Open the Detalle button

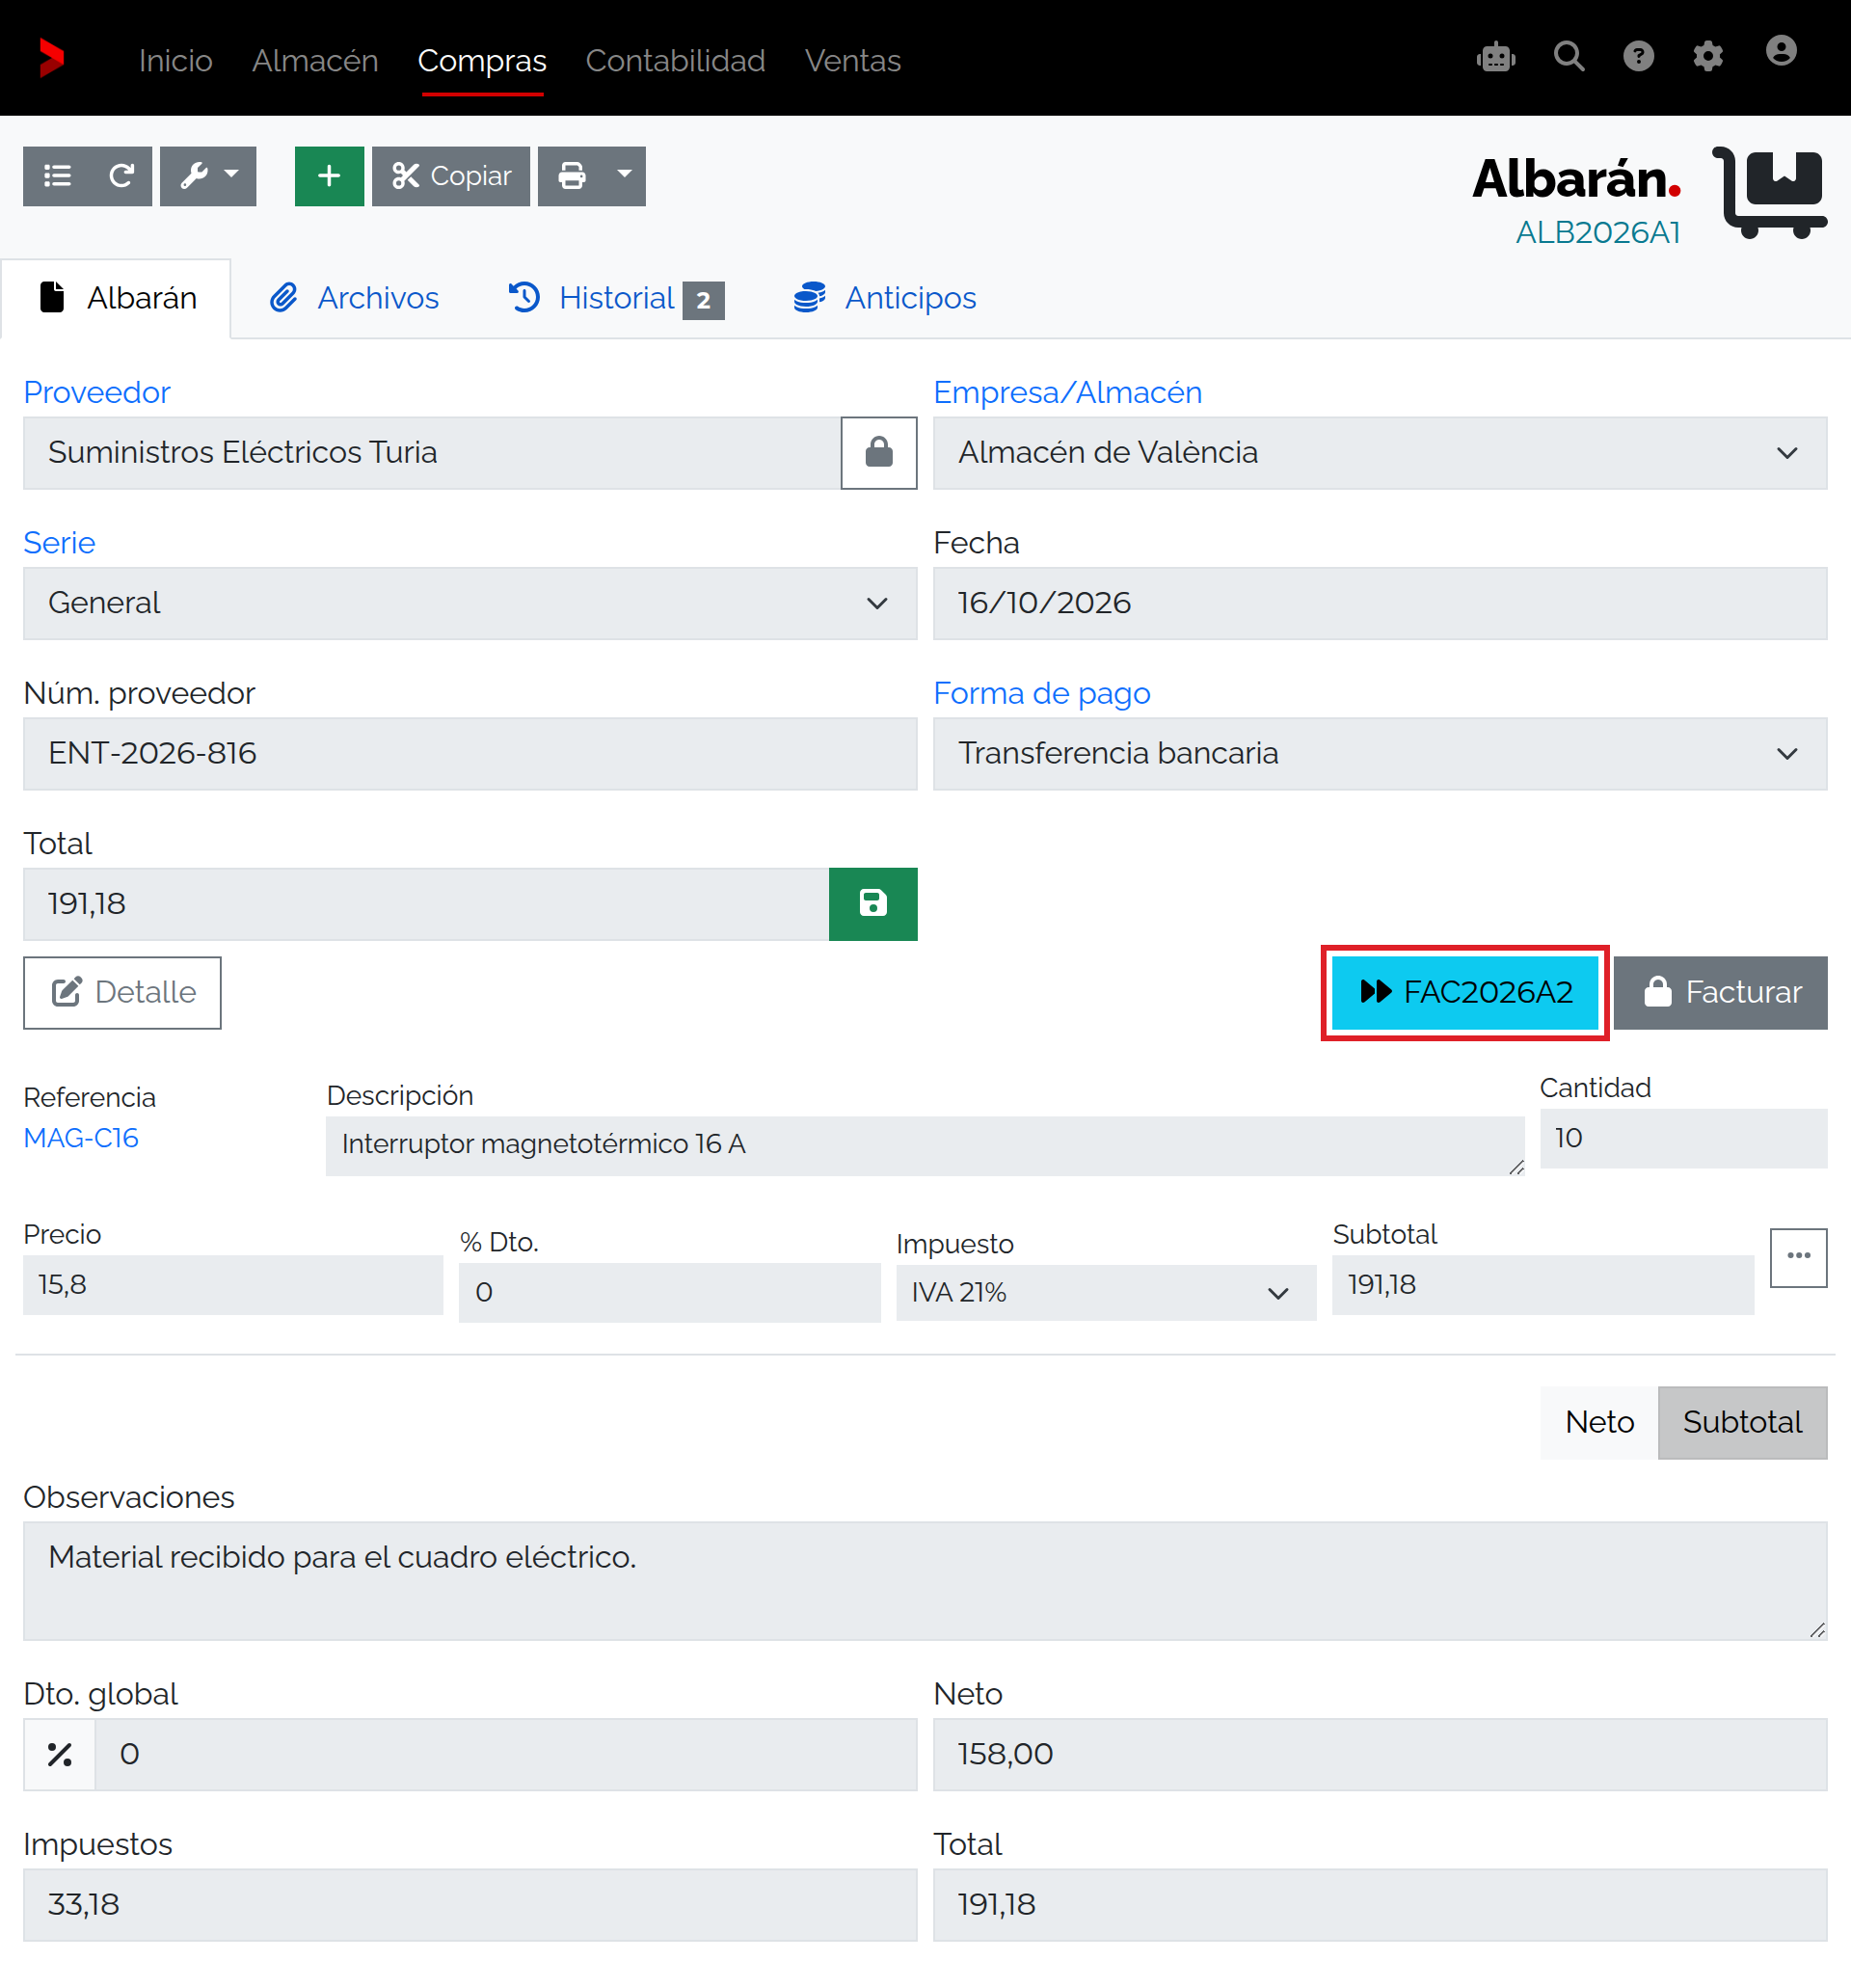(x=122, y=992)
